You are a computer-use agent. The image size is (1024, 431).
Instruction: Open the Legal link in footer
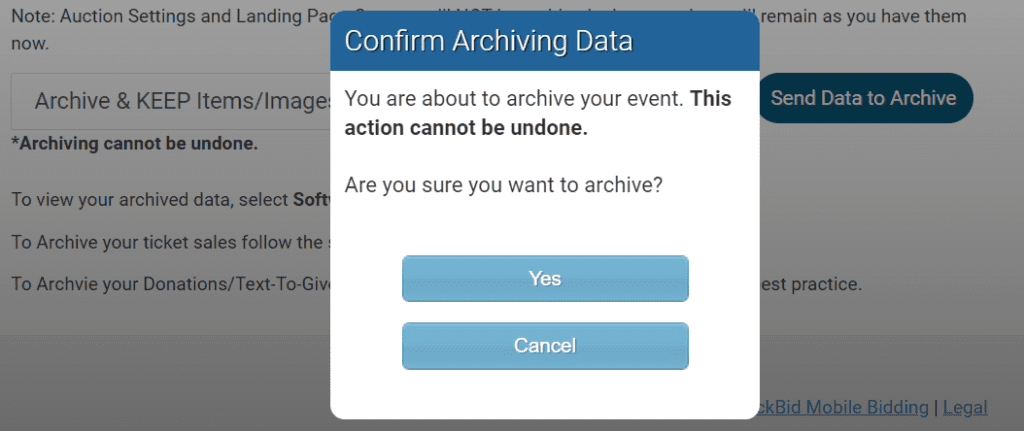click(965, 407)
